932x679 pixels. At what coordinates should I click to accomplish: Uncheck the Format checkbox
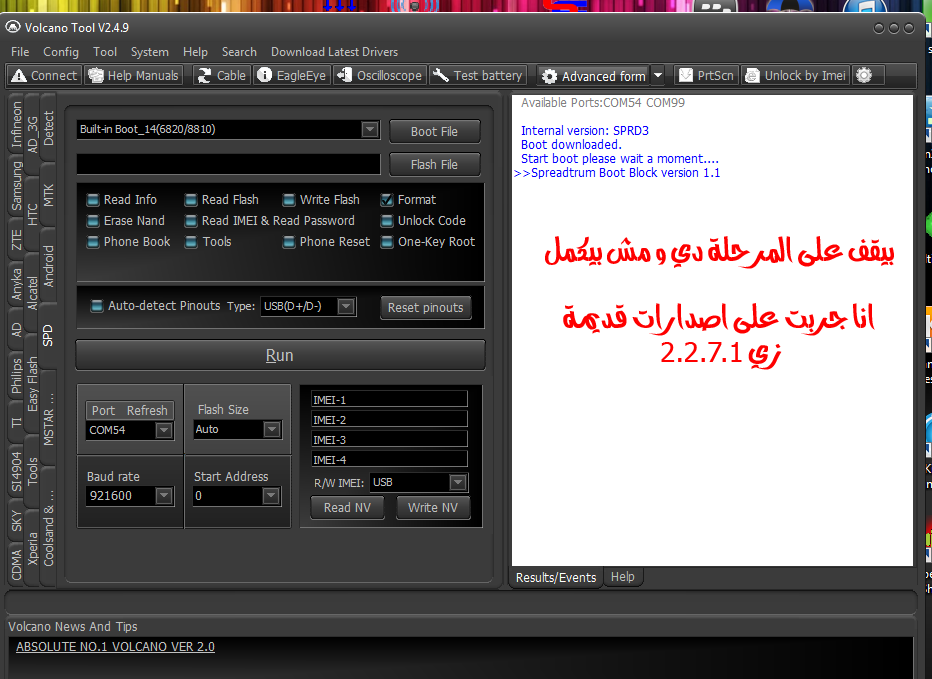coord(387,200)
